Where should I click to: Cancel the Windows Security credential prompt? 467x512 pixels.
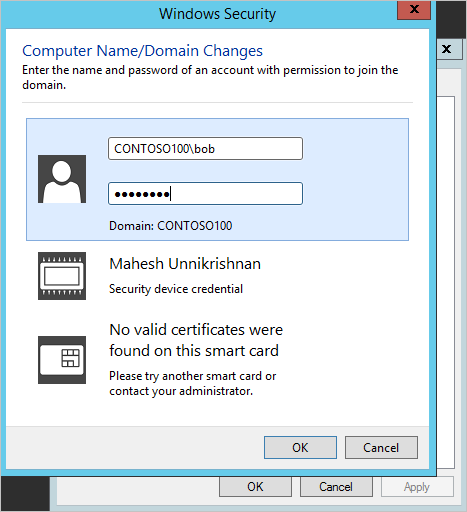(x=381, y=448)
